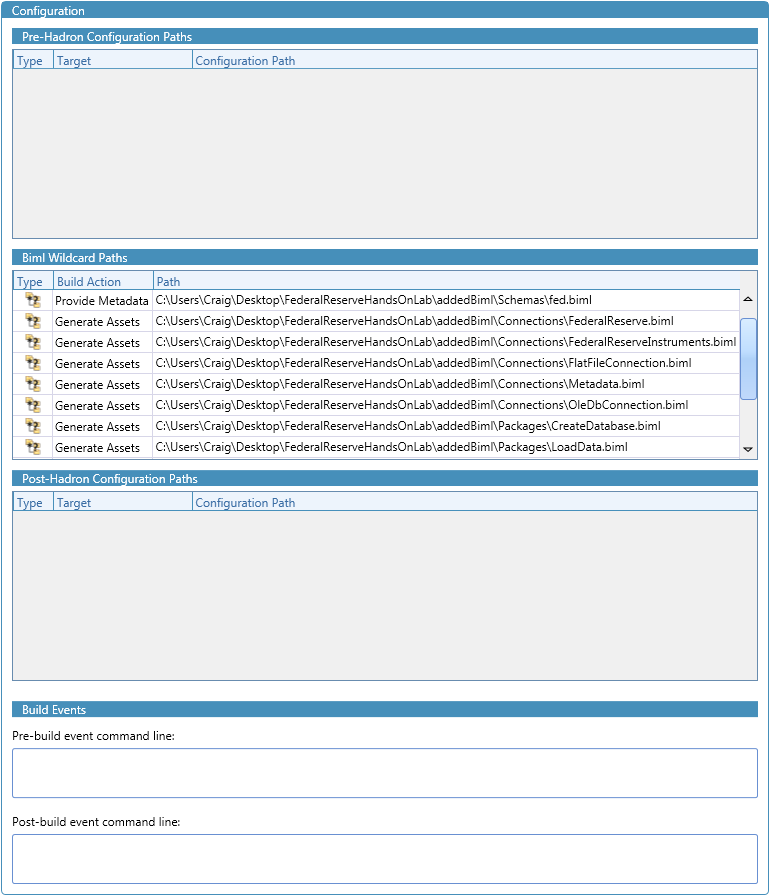Click the type icon in the fed.biml row
770x896 pixels.
(33, 301)
